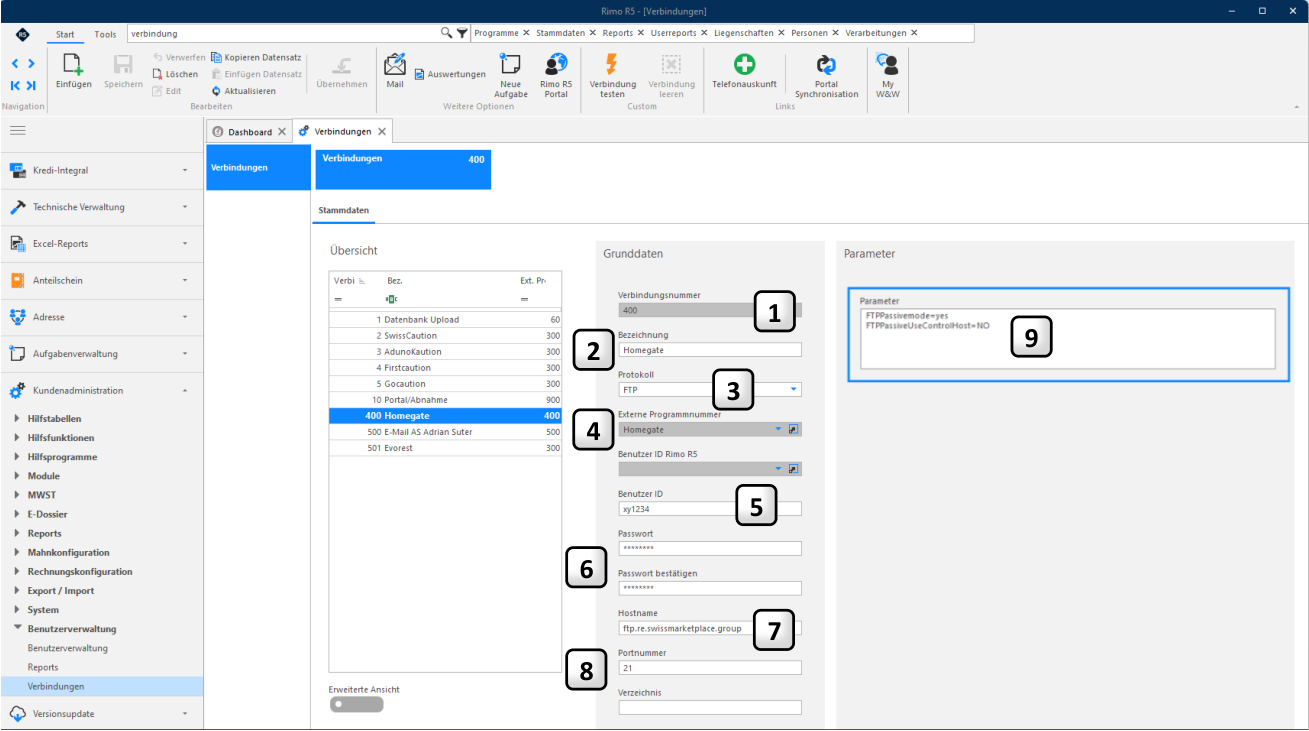Start Portal Synchronisation

point(826,75)
